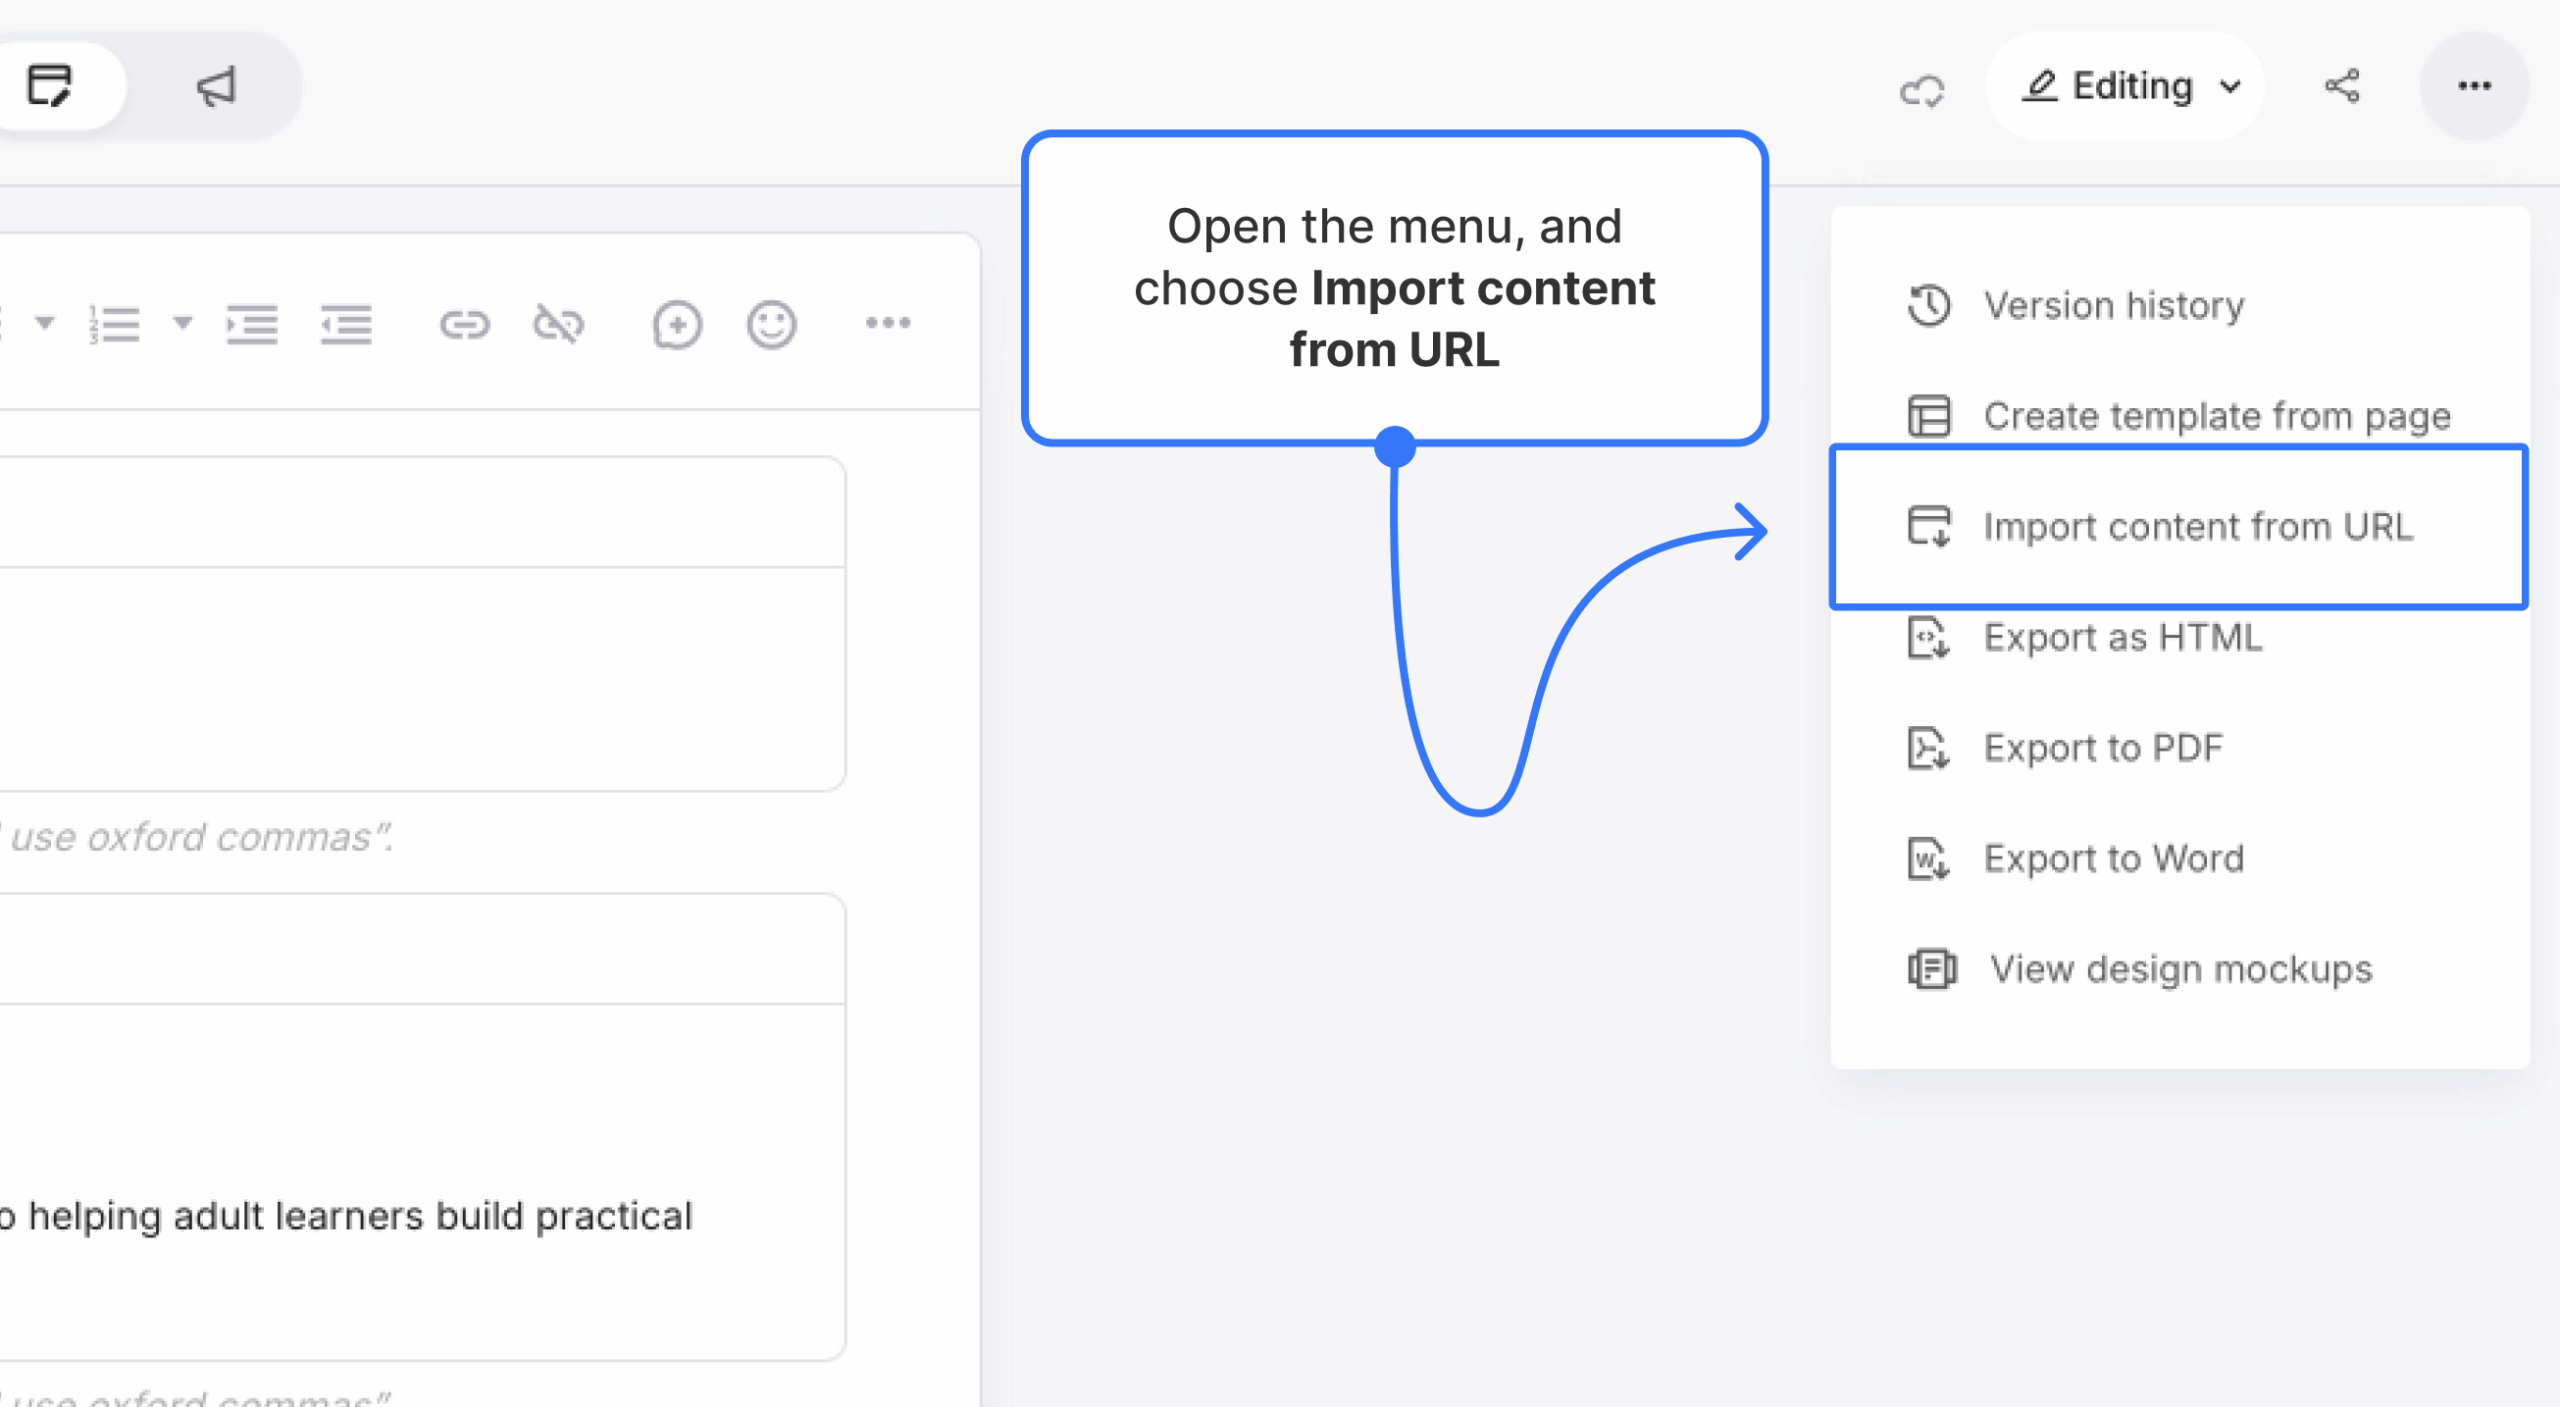The height and width of the screenshot is (1407, 2560).
Task: Open the Editing mode dropdown
Action: 2126,86
